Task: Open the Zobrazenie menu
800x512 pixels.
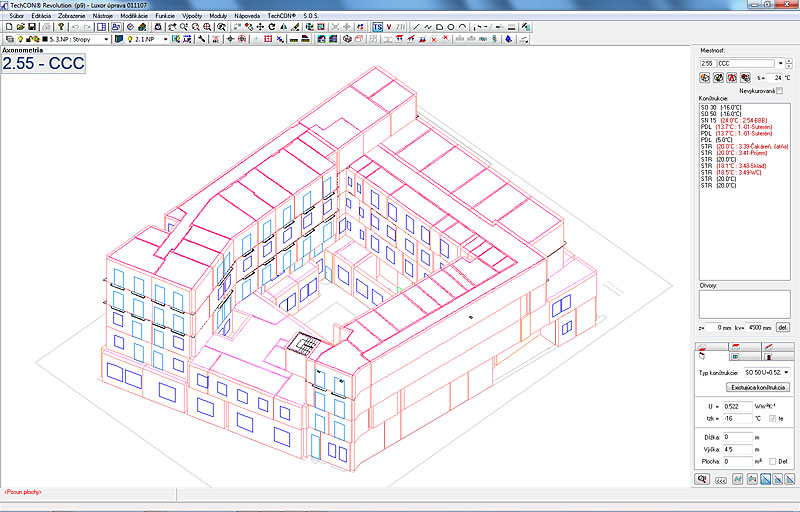Action: [72, 17]
